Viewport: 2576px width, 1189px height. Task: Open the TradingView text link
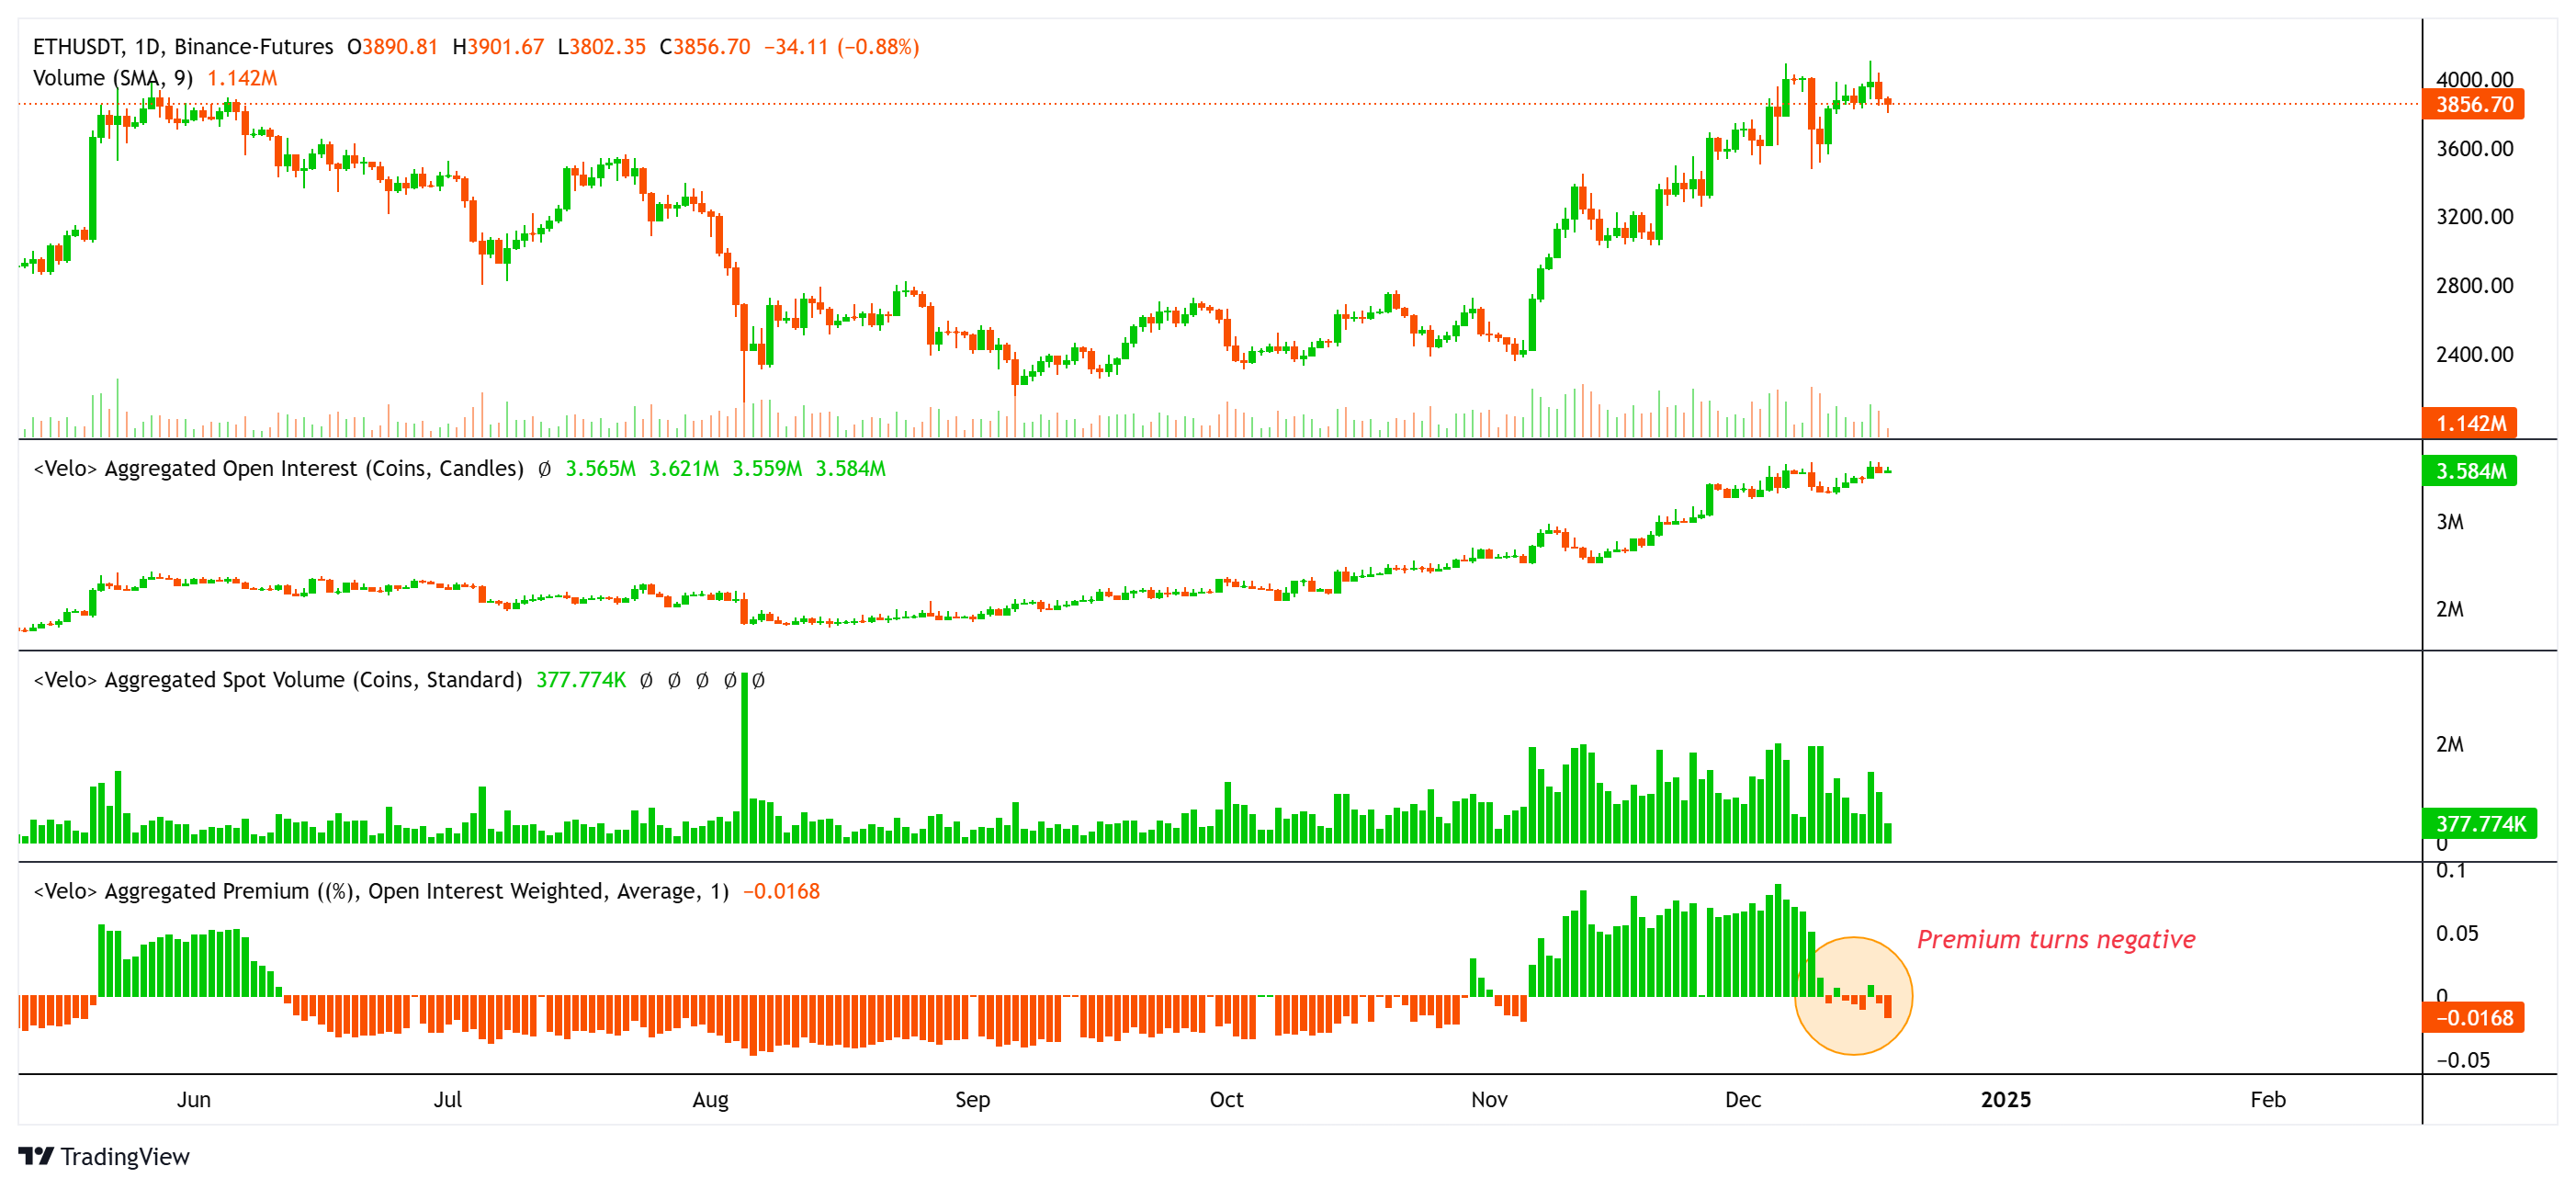[x=124, y=1156]
